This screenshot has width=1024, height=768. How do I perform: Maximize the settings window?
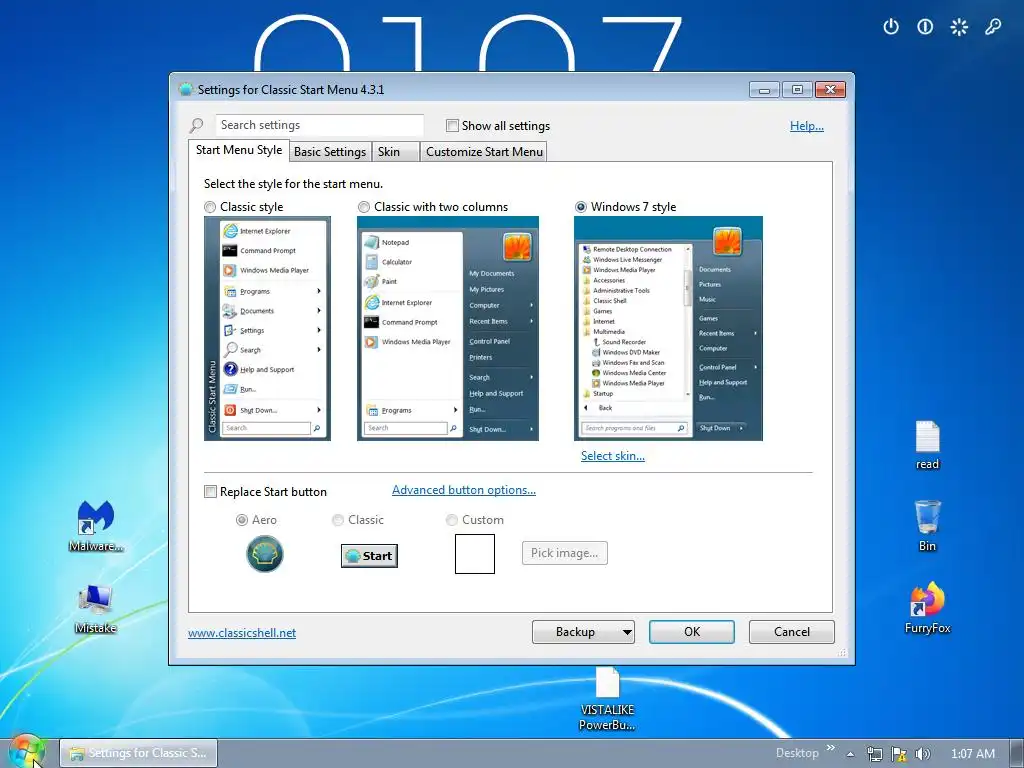[x=797, y=89]
